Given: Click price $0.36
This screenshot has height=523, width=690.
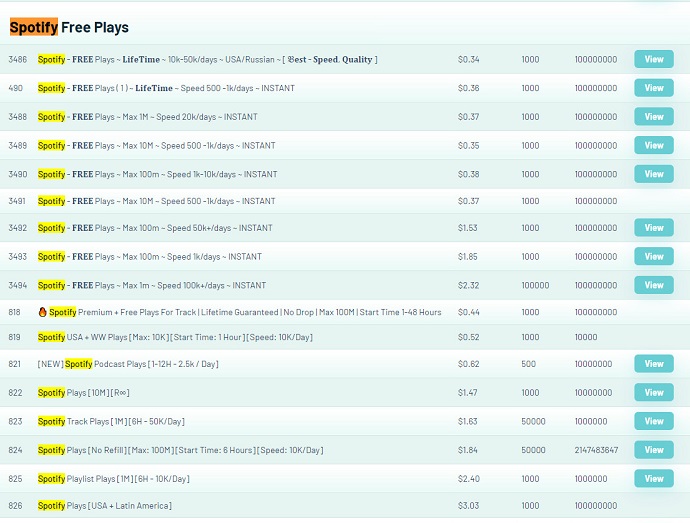Looking at the screenshot, I should [x=469, y=88].
